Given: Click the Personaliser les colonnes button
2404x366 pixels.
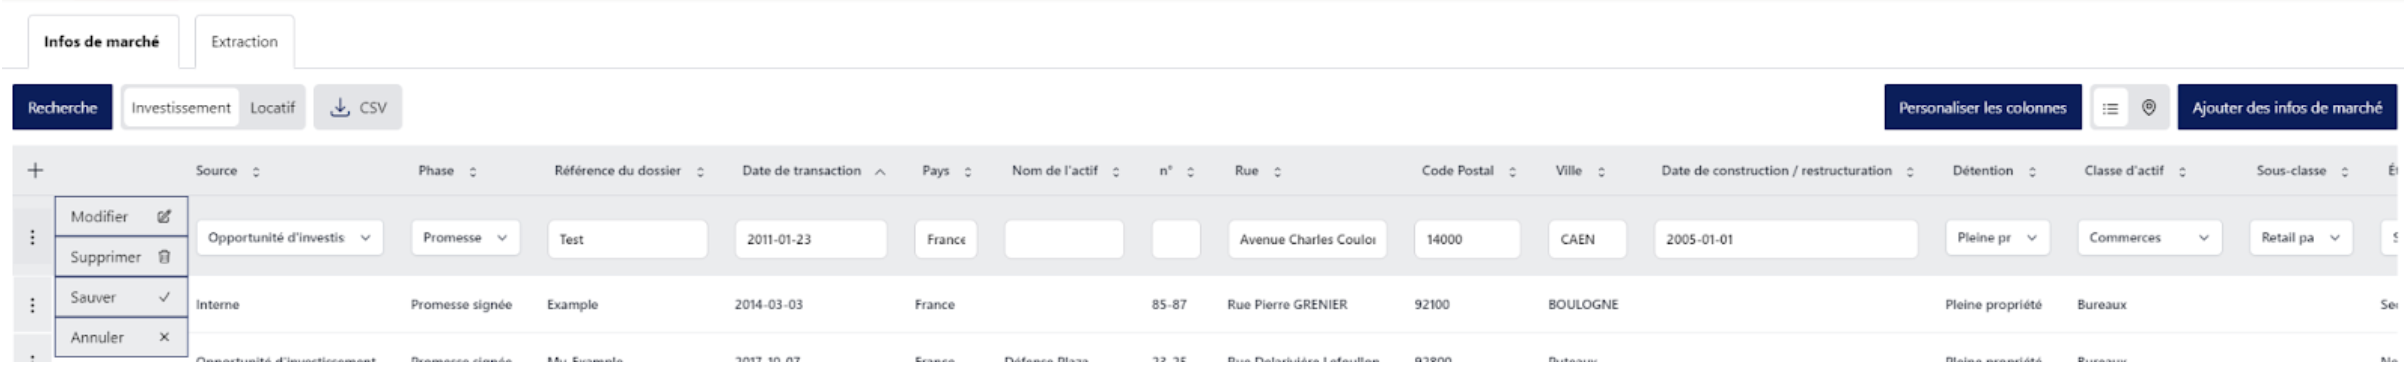Looking at the screenshot, I should point(1983,107).
